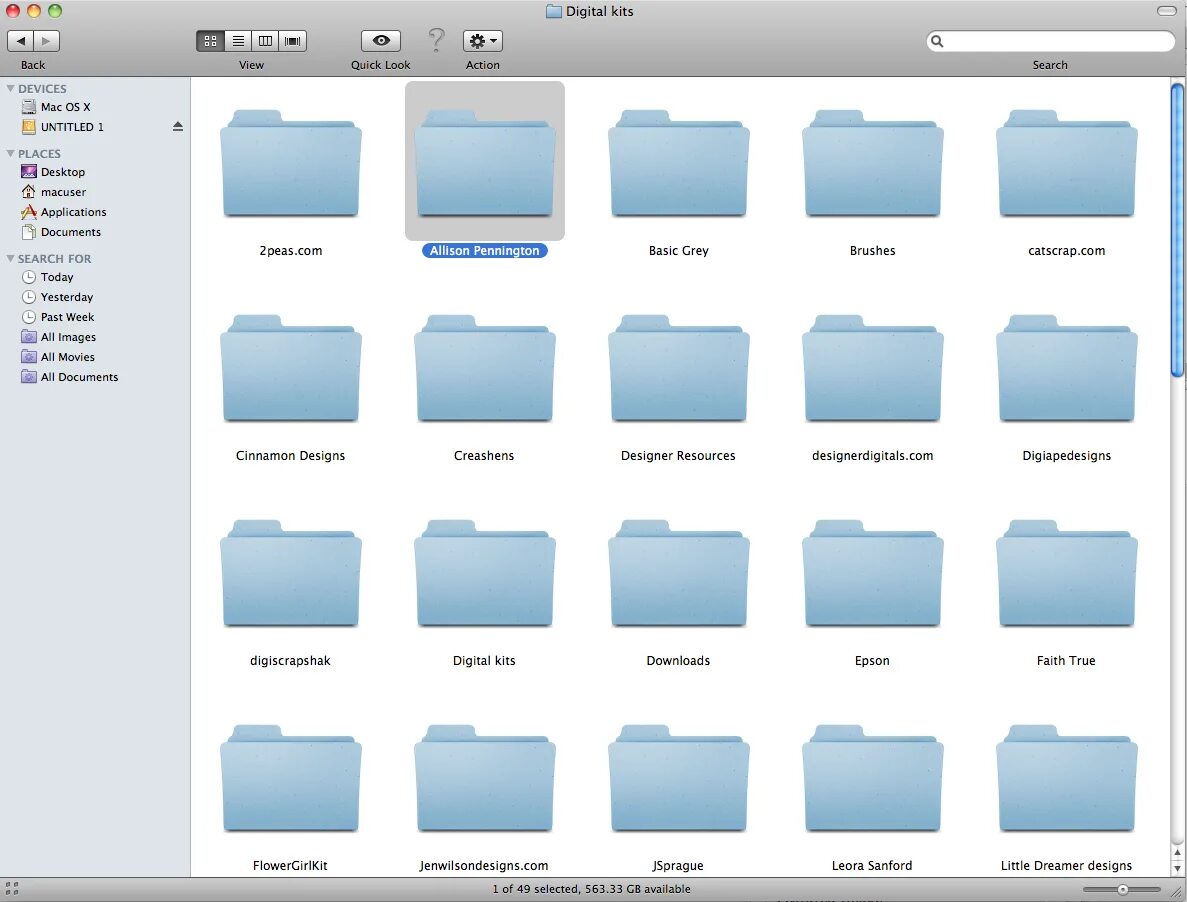Go back with the left arrow button
This screenshot has width=1187, height=902.
point(20,41)
